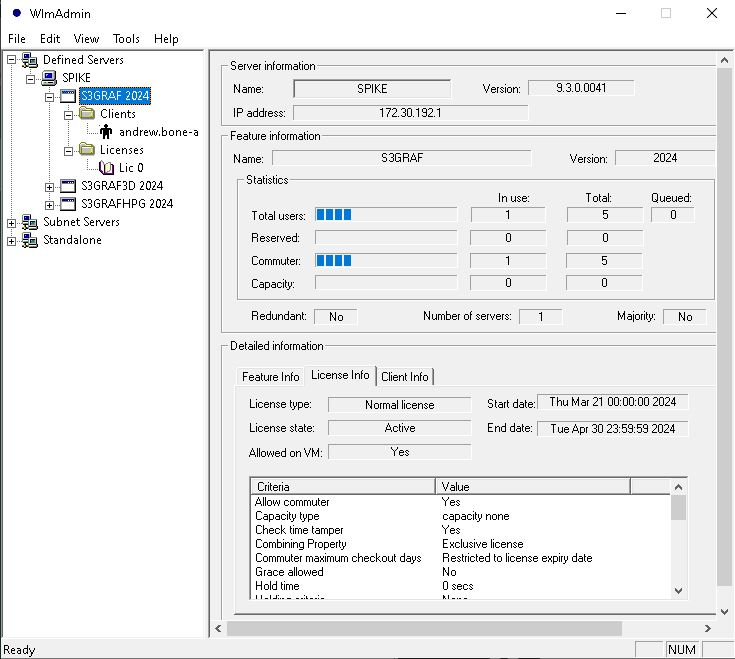Collapse the SPIKE server node

point(30,79)
